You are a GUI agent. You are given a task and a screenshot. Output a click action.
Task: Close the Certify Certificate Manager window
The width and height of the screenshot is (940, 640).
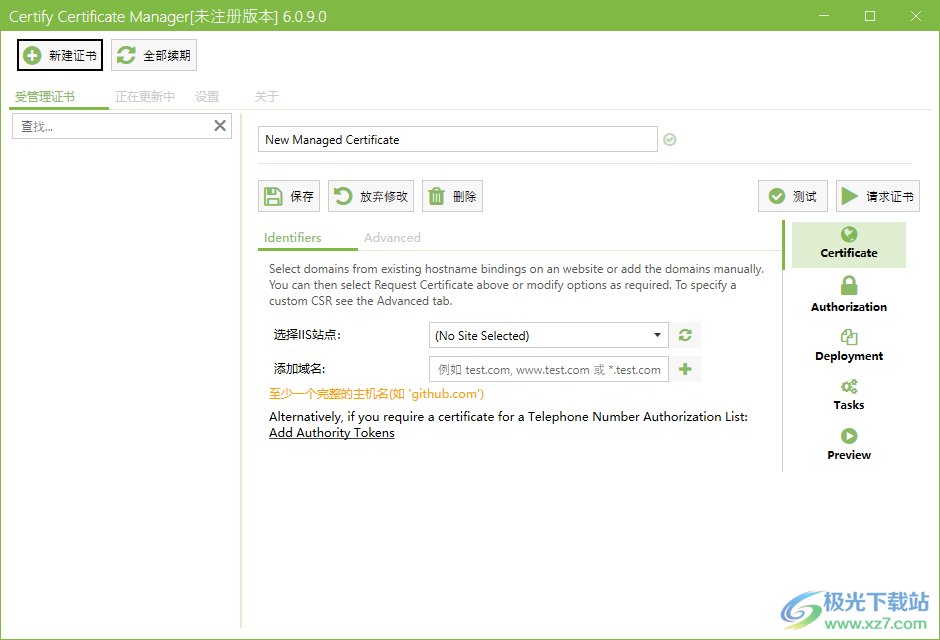pyautogui.click(x=915, y=16)
